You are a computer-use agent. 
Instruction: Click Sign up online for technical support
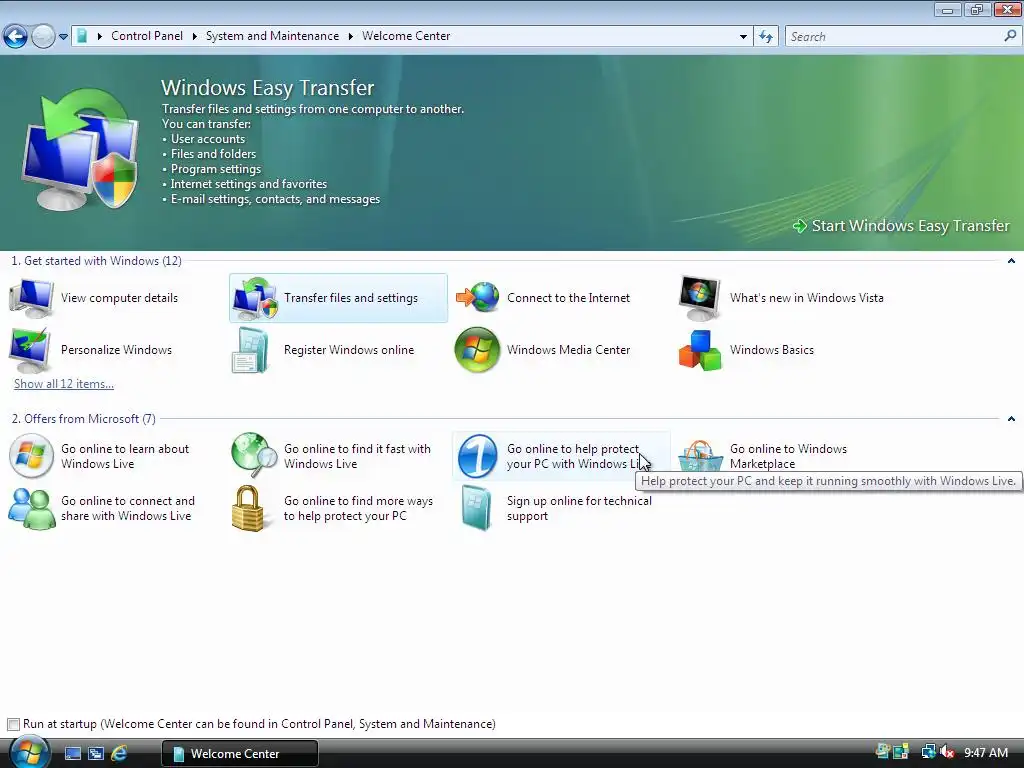(579, 508)
